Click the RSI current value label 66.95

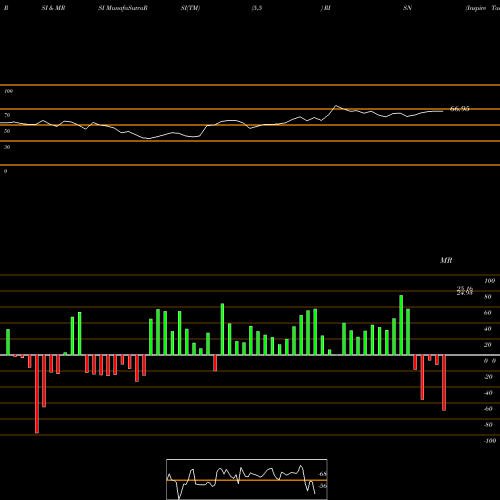[x=460, y=109]
